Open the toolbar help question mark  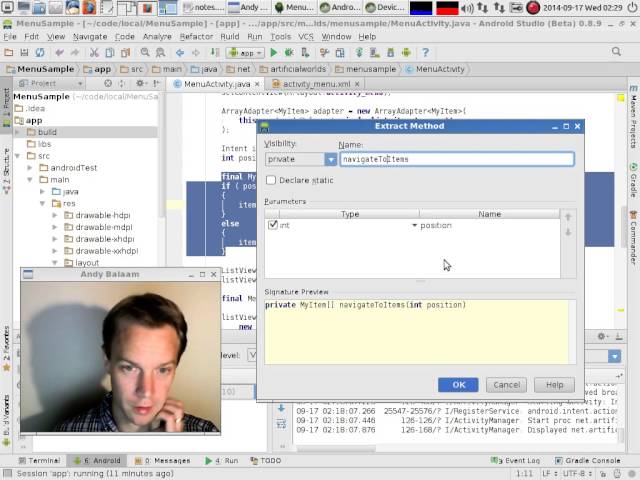pyautogui.click(x=425, y=53)
